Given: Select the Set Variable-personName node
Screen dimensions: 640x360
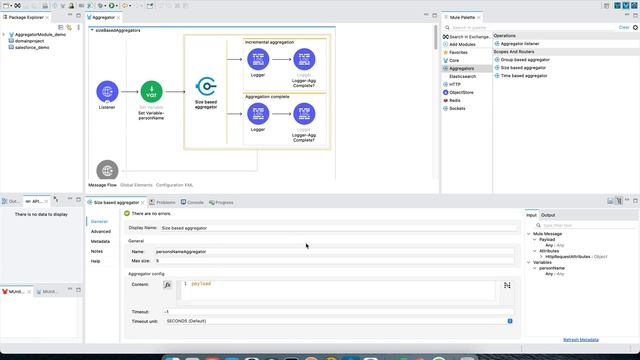Looking at the screenshot, I should coord(151,91).
